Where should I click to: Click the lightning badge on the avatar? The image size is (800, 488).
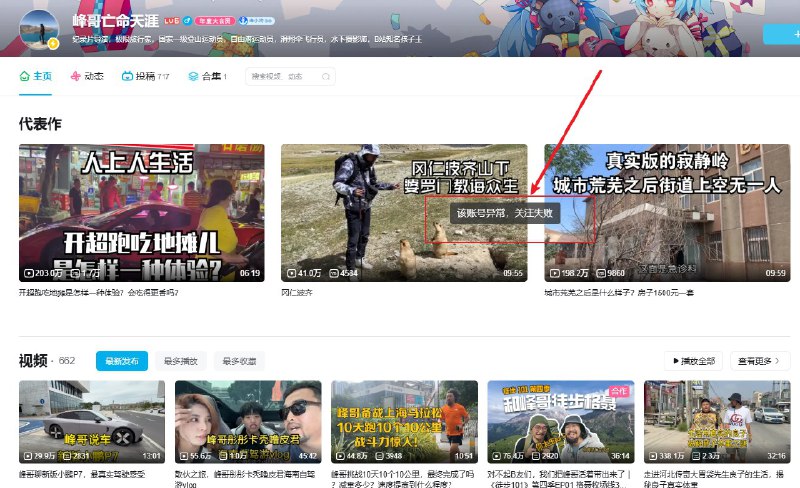[53, 44]
